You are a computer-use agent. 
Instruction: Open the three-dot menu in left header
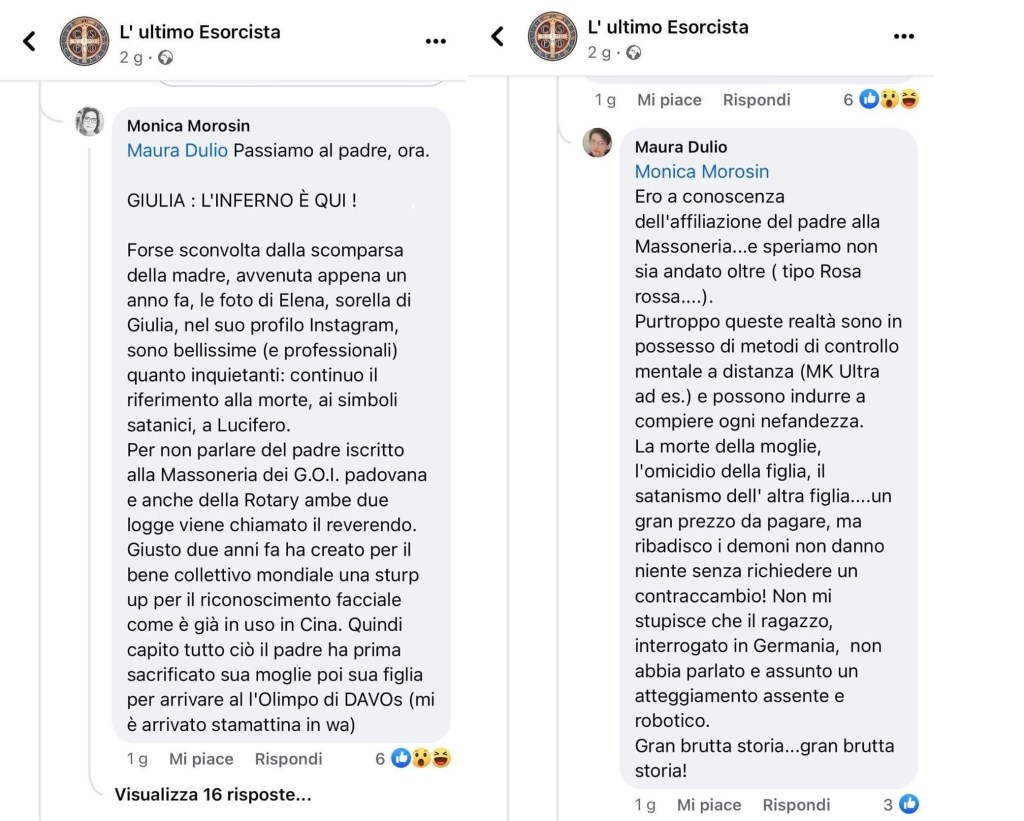pos(436,41)
